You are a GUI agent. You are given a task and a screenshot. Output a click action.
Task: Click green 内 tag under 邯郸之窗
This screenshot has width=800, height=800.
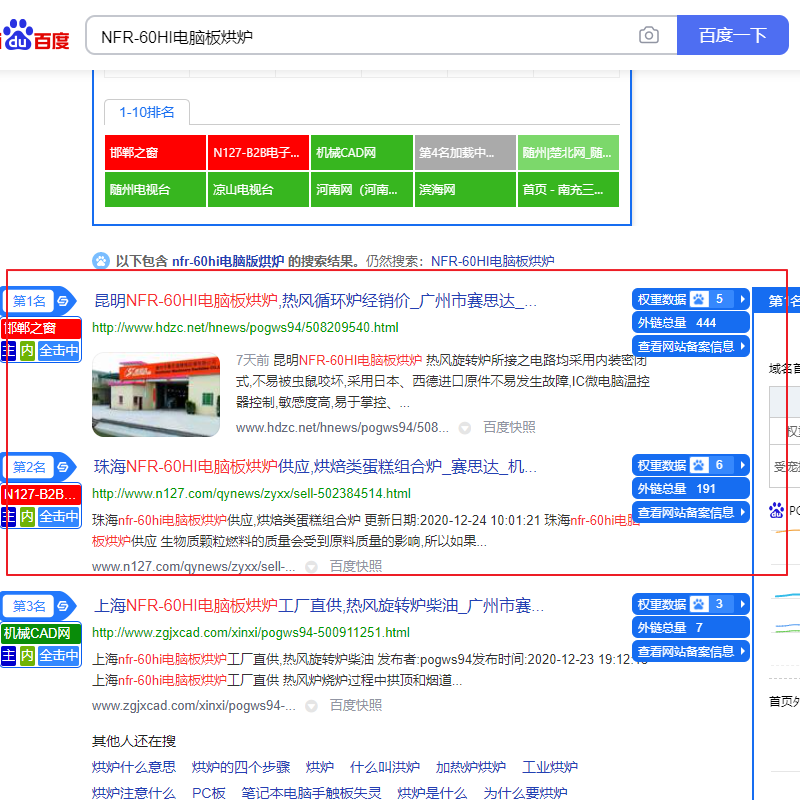tap(27, 351)
